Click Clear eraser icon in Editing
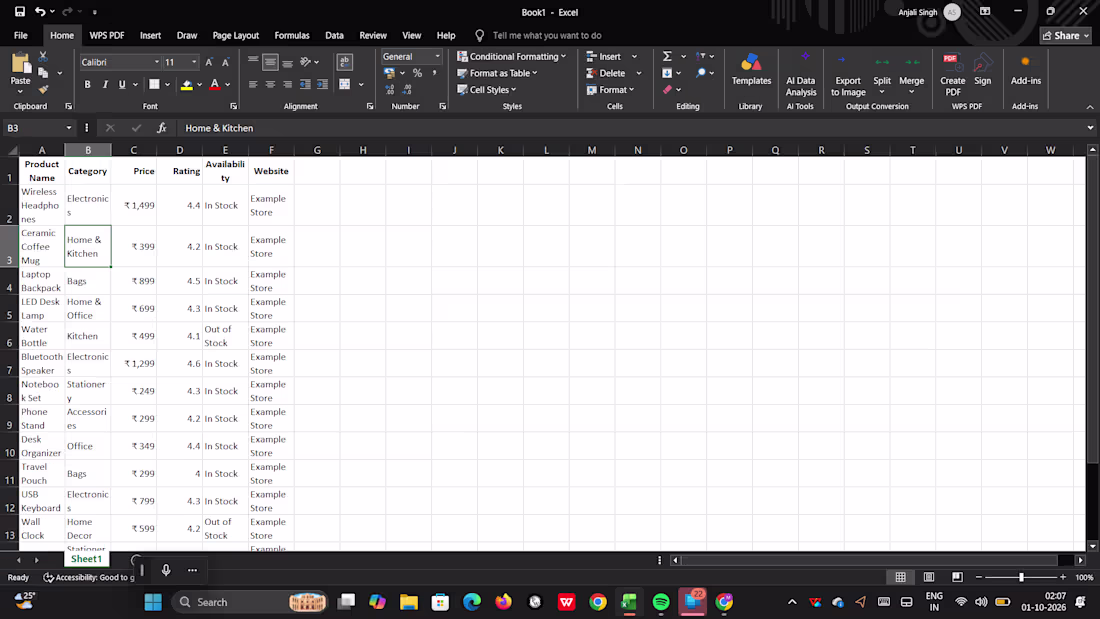Viewport: 1100px width, 619px height. 667,90
